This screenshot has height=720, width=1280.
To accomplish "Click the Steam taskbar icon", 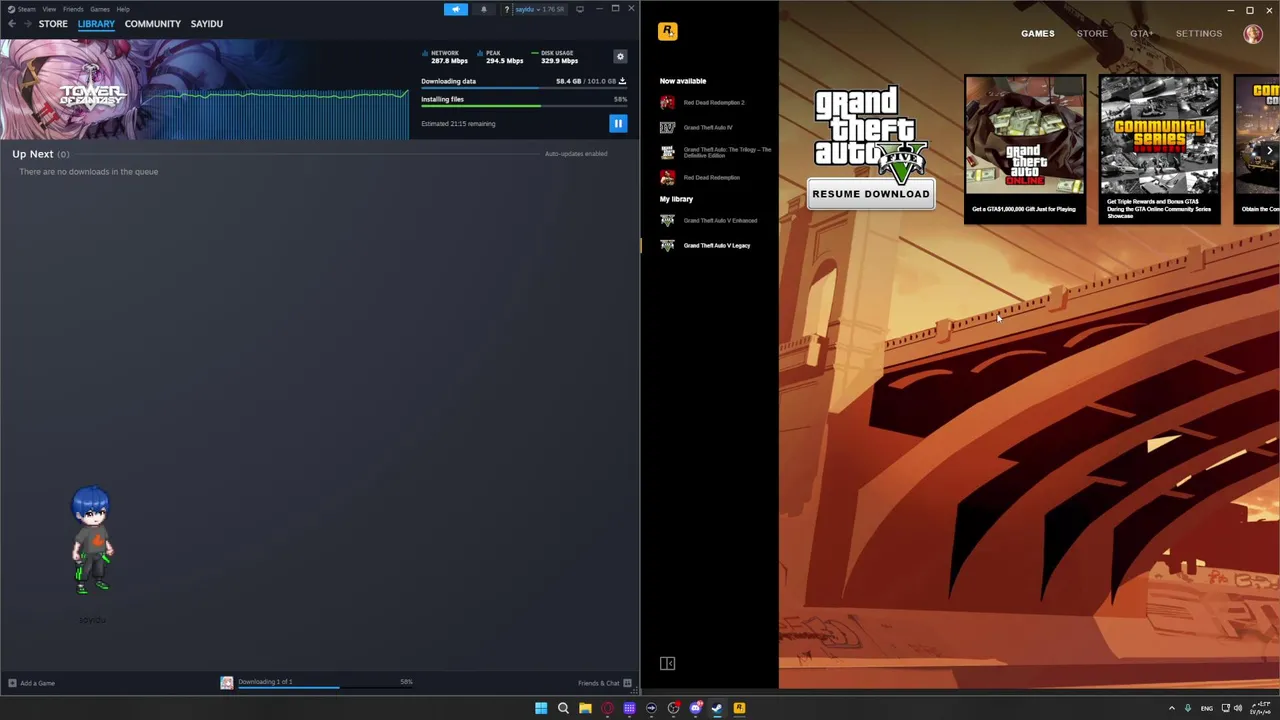I will (717, 708).
